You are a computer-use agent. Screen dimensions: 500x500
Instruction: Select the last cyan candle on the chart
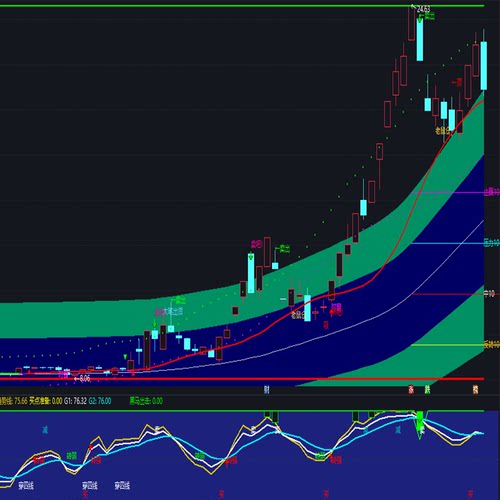coord(483,66)
